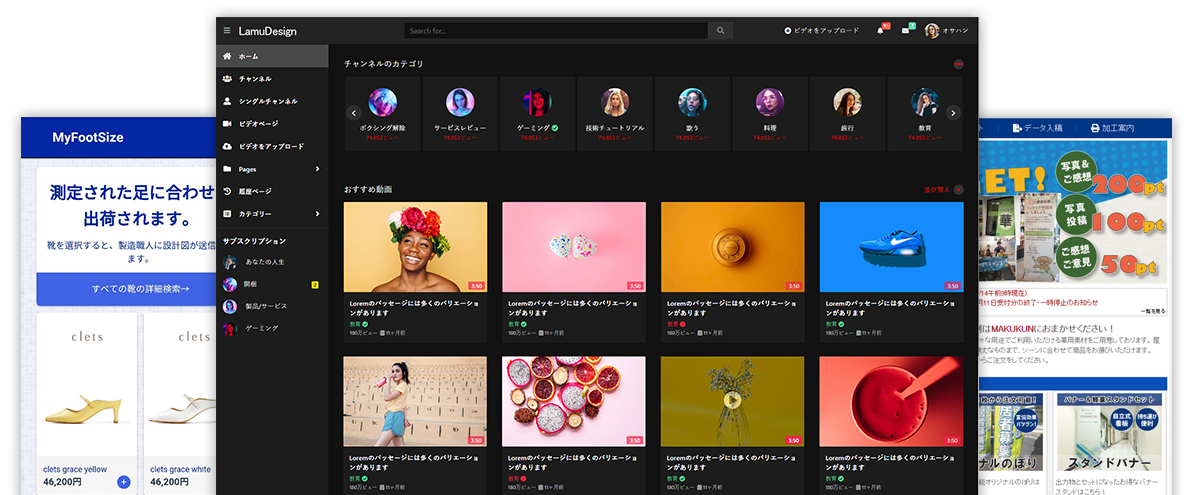Viewport: 1194px width, 495px height.
Task: Click the search magnifier button
Action: 720,31
